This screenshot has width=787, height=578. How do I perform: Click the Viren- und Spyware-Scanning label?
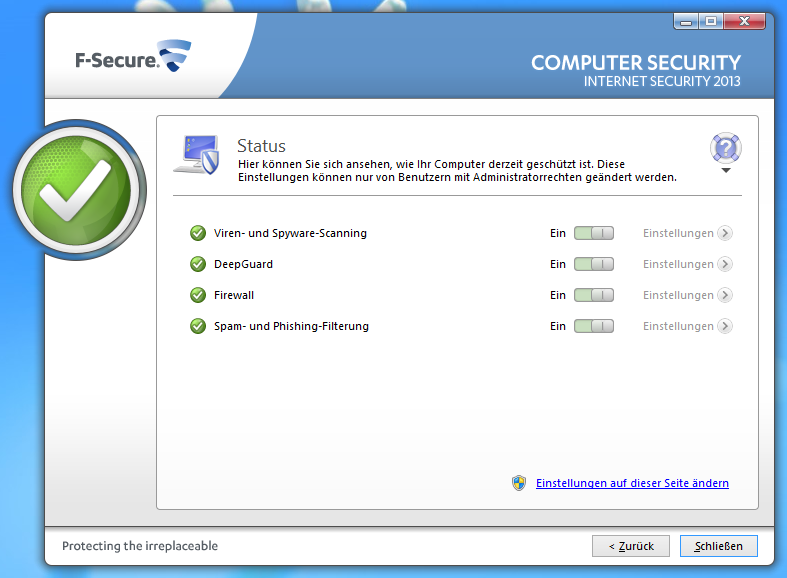[x=290, y=233]
